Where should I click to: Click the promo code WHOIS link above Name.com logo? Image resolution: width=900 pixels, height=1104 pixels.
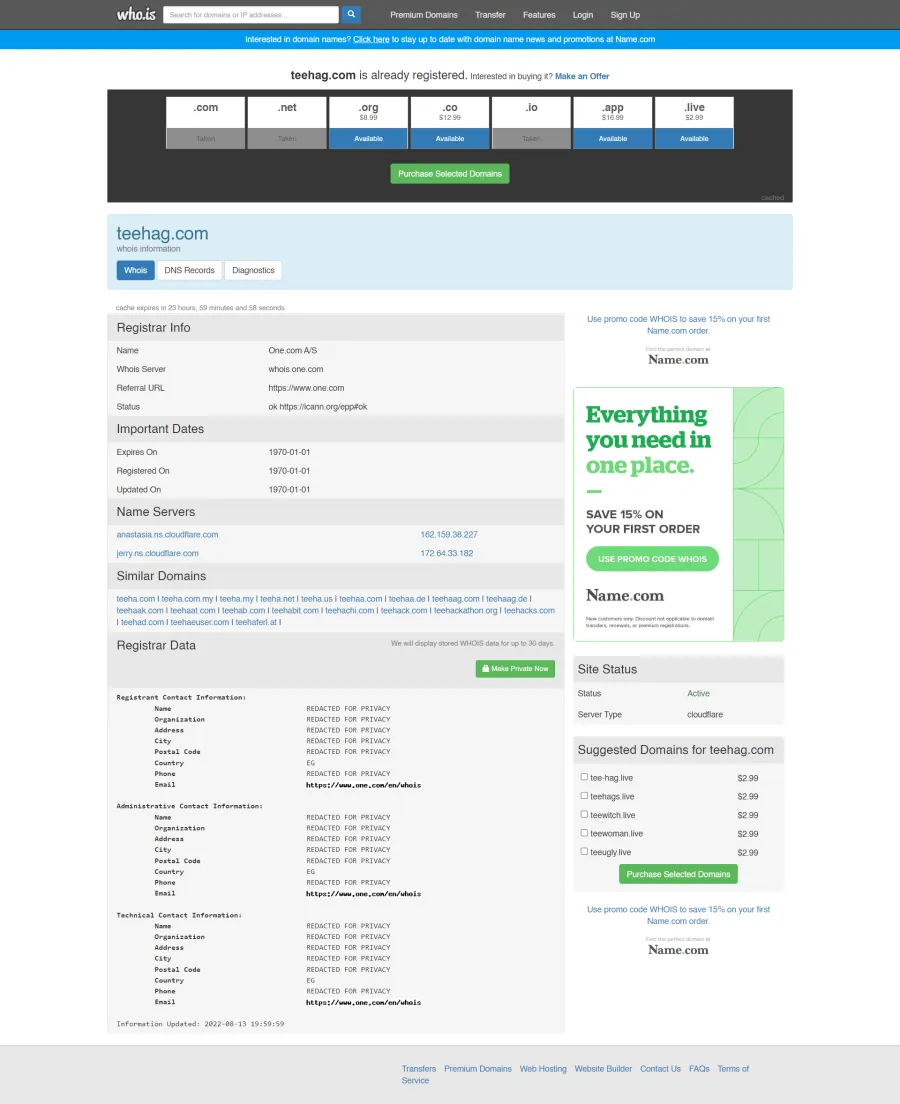(678, 325)
